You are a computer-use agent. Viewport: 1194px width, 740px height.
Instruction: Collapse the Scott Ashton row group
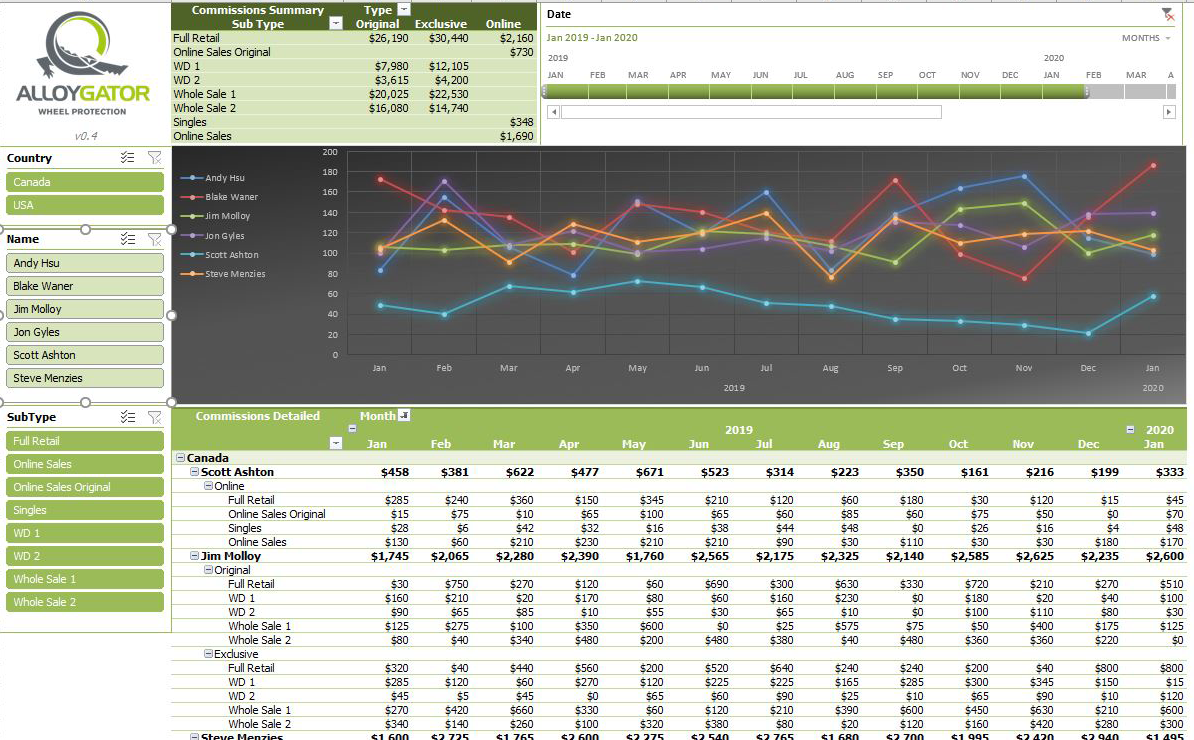[x=194, y=472]
